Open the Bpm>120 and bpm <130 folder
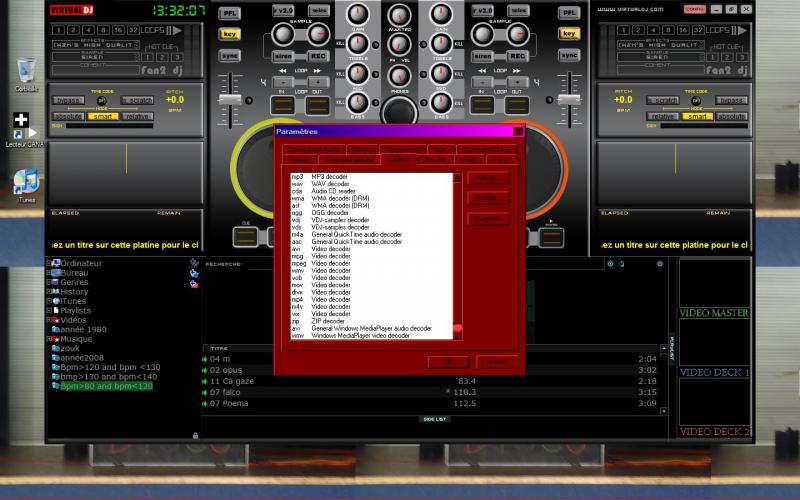800x500 pixels. [x=105, y=367]
